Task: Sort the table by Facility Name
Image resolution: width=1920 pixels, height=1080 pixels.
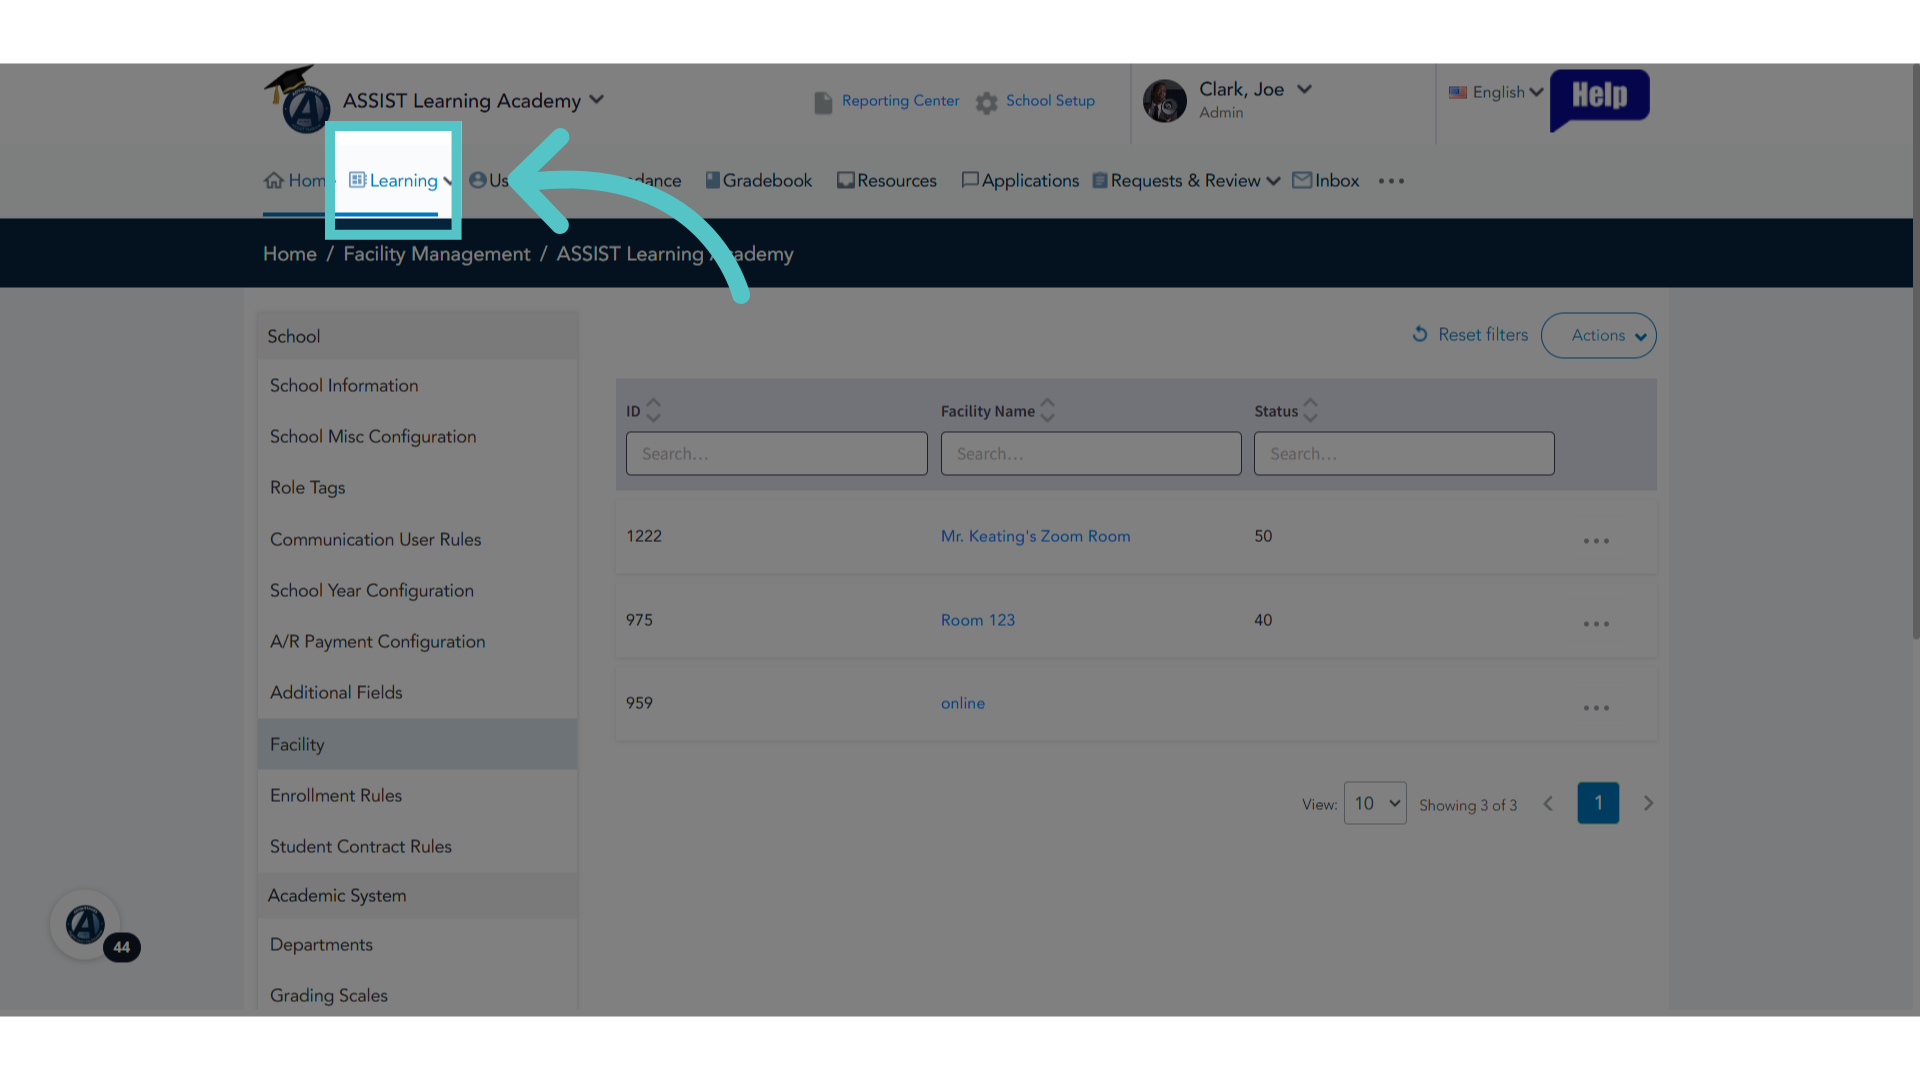Action: (1047, 410)
